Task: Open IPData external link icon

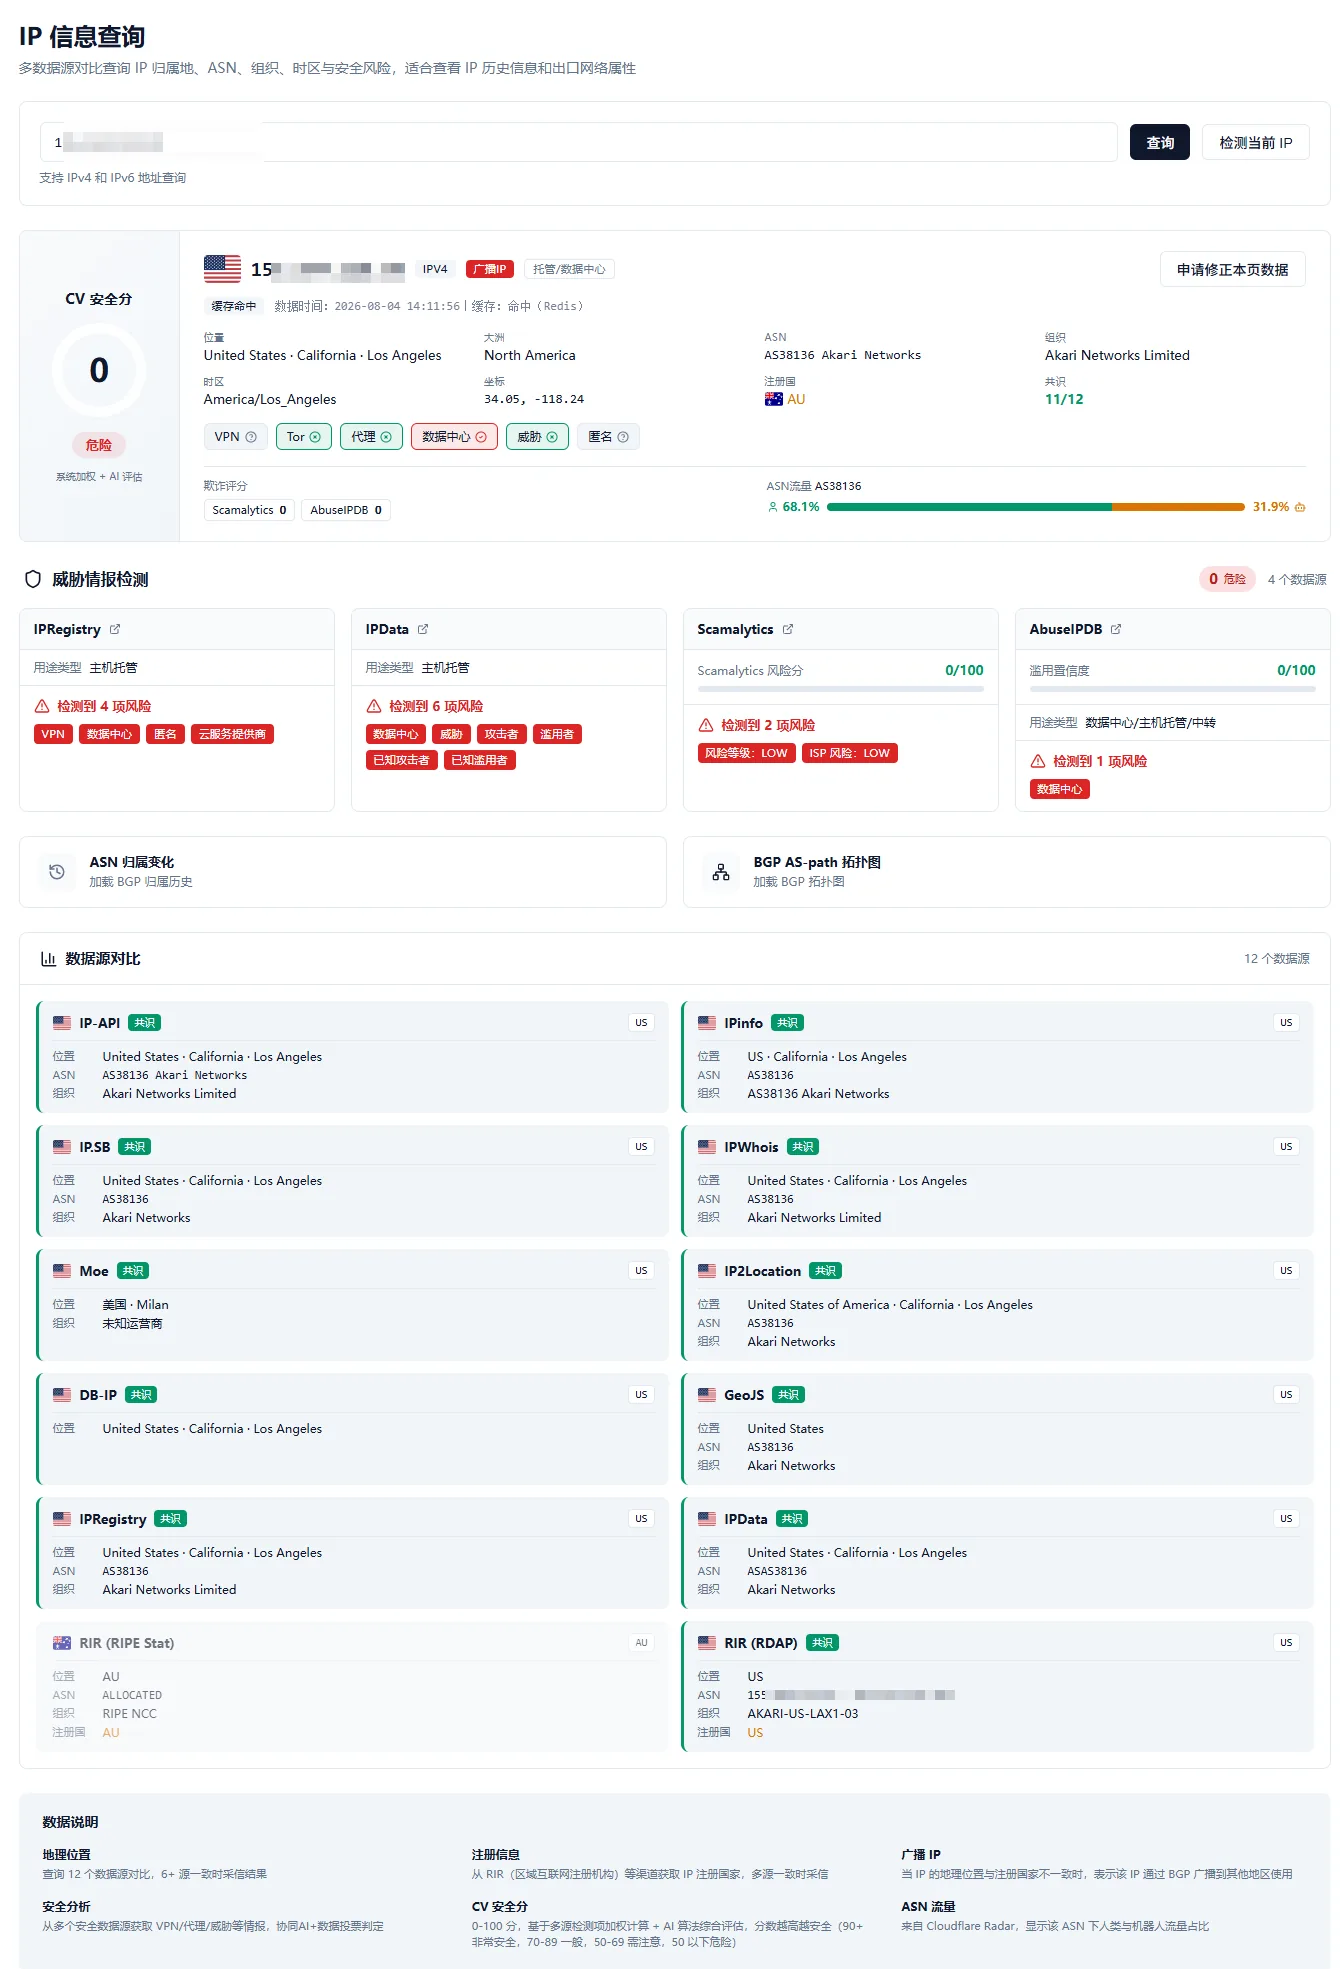Action: click(423, 629)
